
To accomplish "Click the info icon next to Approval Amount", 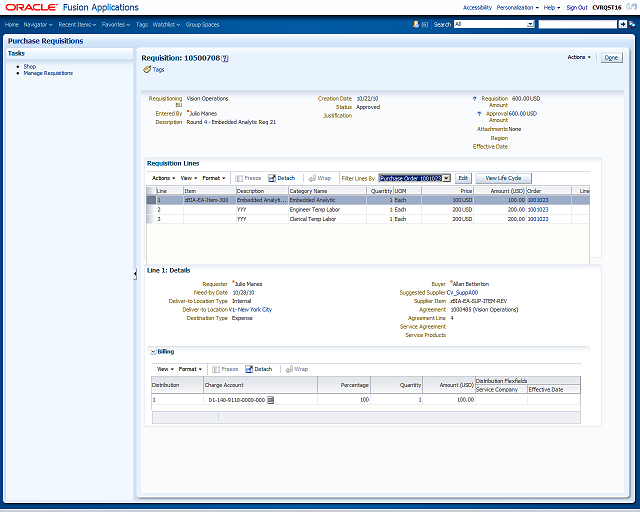I will pyautogui.click(x=479, y=114).
